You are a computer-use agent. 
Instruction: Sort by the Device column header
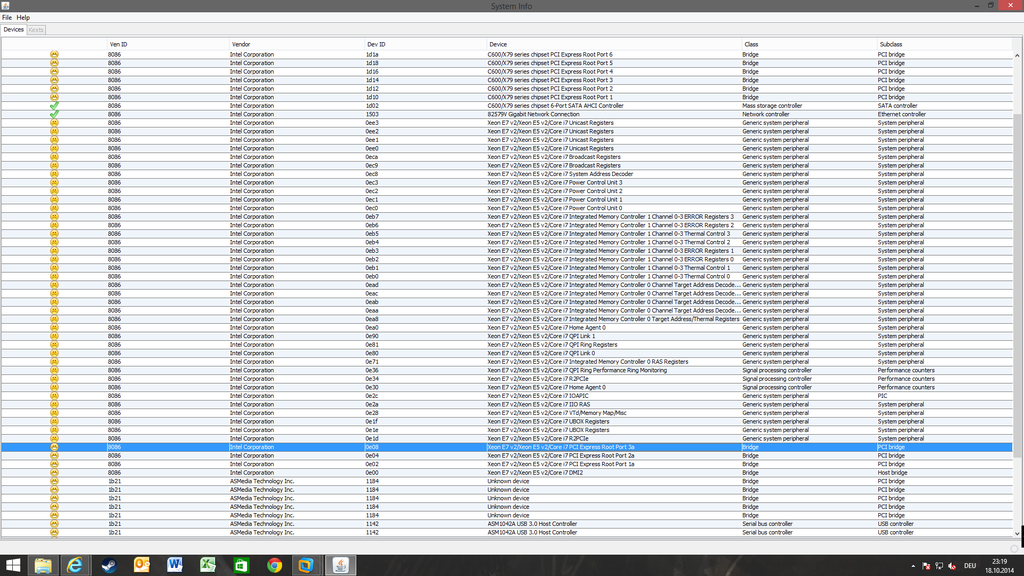613,44
